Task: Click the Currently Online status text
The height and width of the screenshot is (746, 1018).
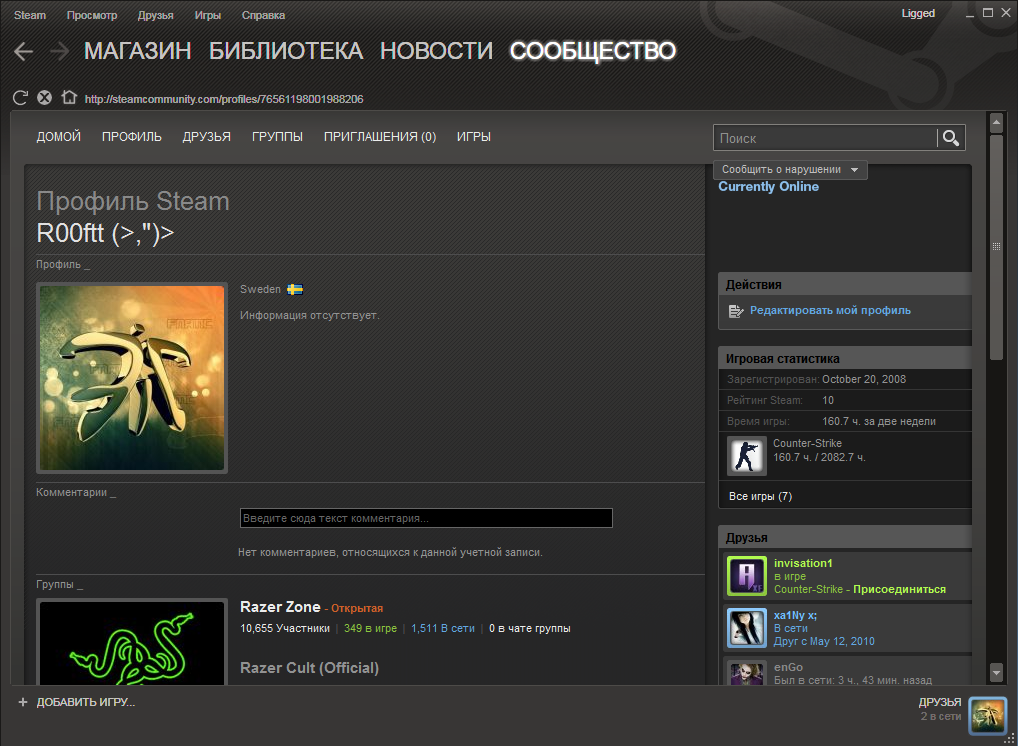Action: click(768, 186)
